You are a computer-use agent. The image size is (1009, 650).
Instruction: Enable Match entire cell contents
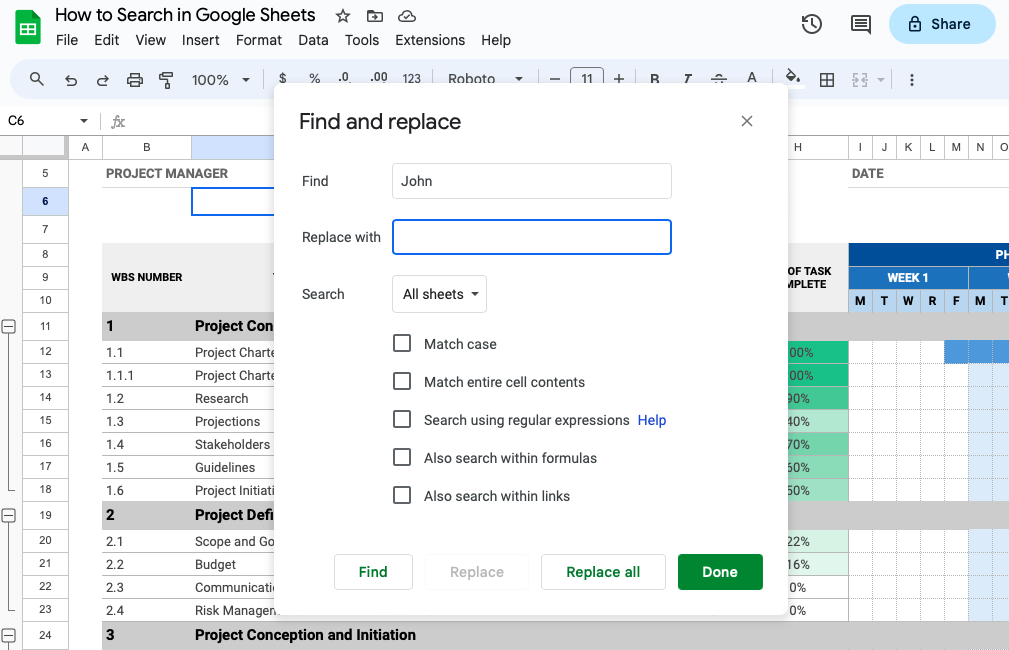[x=402, y=381]
